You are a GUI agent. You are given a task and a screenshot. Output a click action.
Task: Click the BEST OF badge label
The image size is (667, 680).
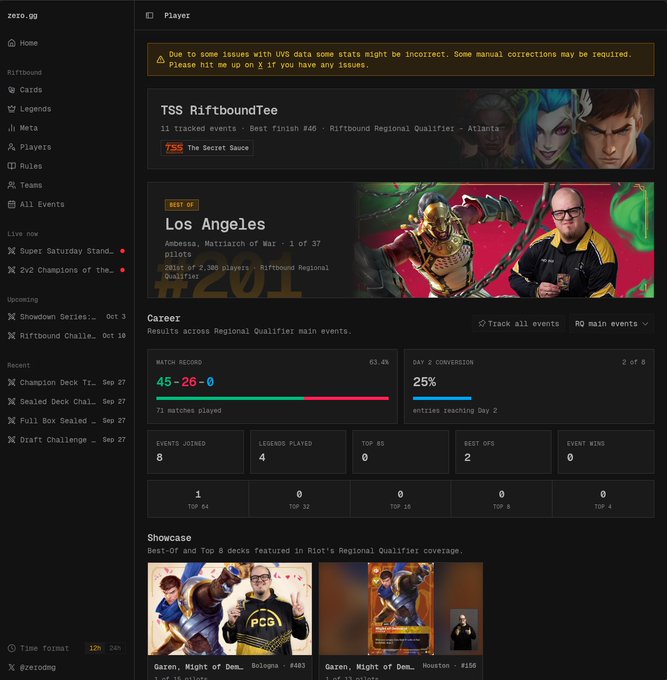(x=182, y=205)
